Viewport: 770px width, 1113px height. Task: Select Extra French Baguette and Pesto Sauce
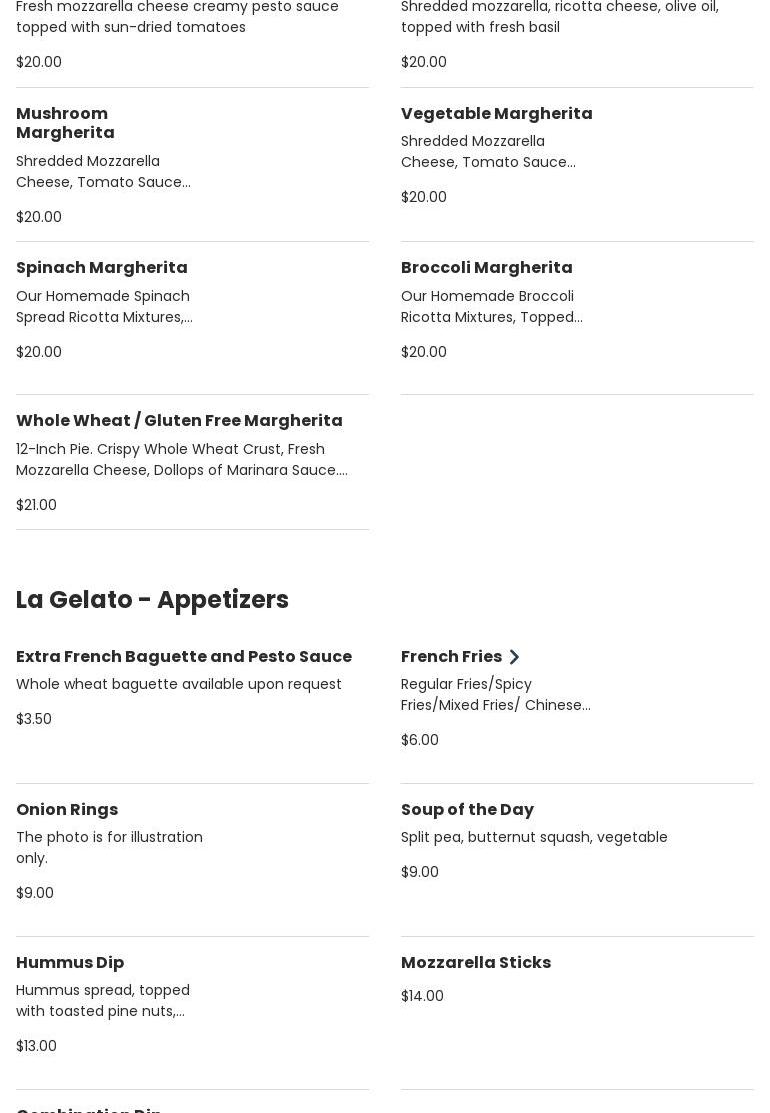[x=183, y=657]
